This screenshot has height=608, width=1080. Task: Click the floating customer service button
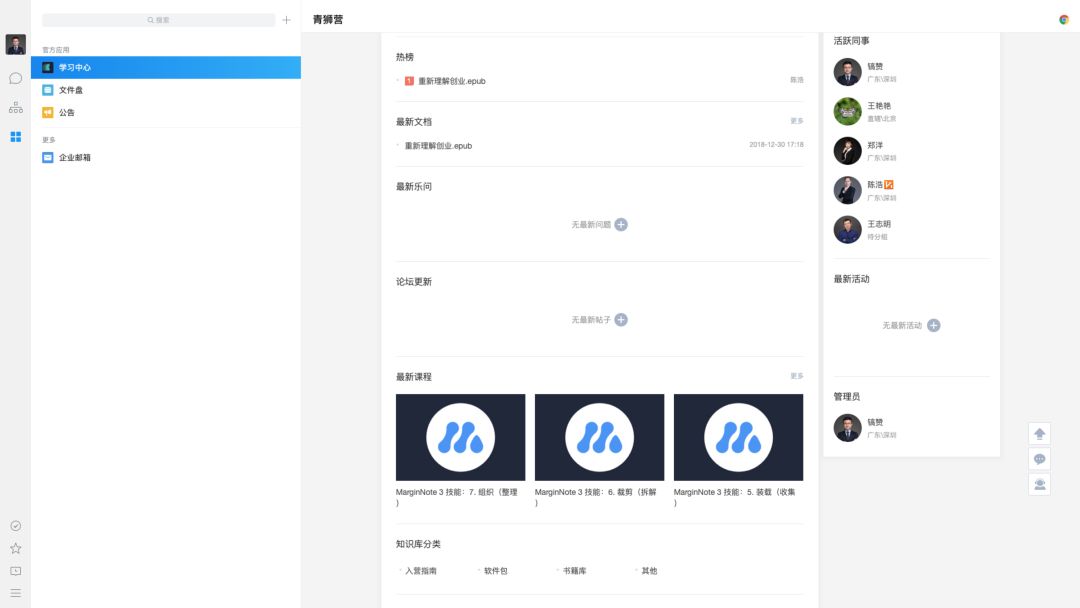1039,485
